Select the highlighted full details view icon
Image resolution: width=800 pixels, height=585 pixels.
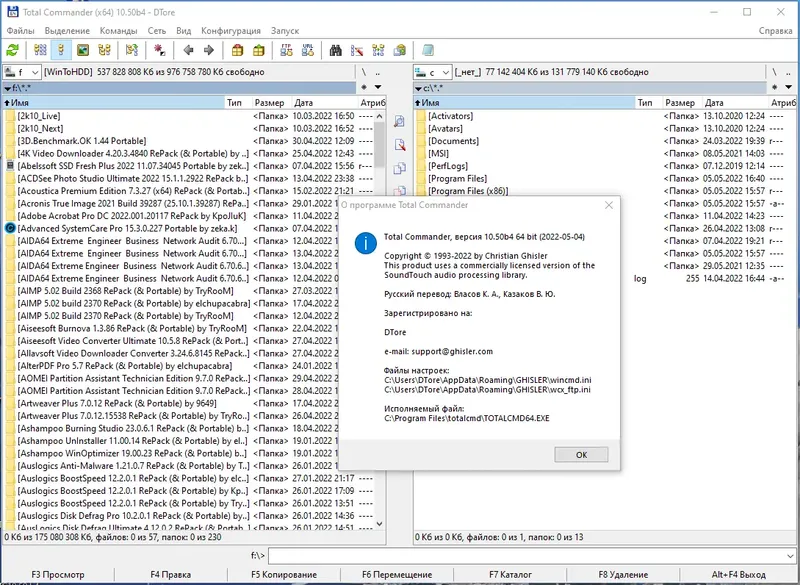coord(61,50)
